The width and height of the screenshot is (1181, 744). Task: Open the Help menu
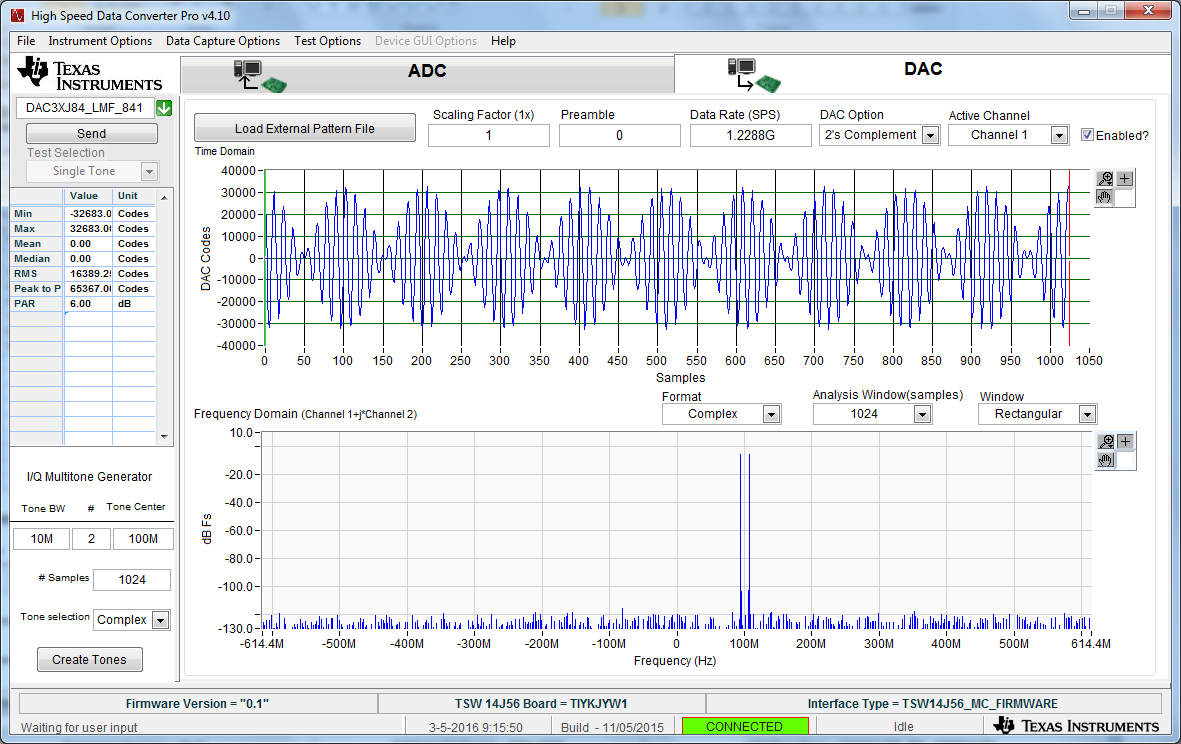click(503, 41)
